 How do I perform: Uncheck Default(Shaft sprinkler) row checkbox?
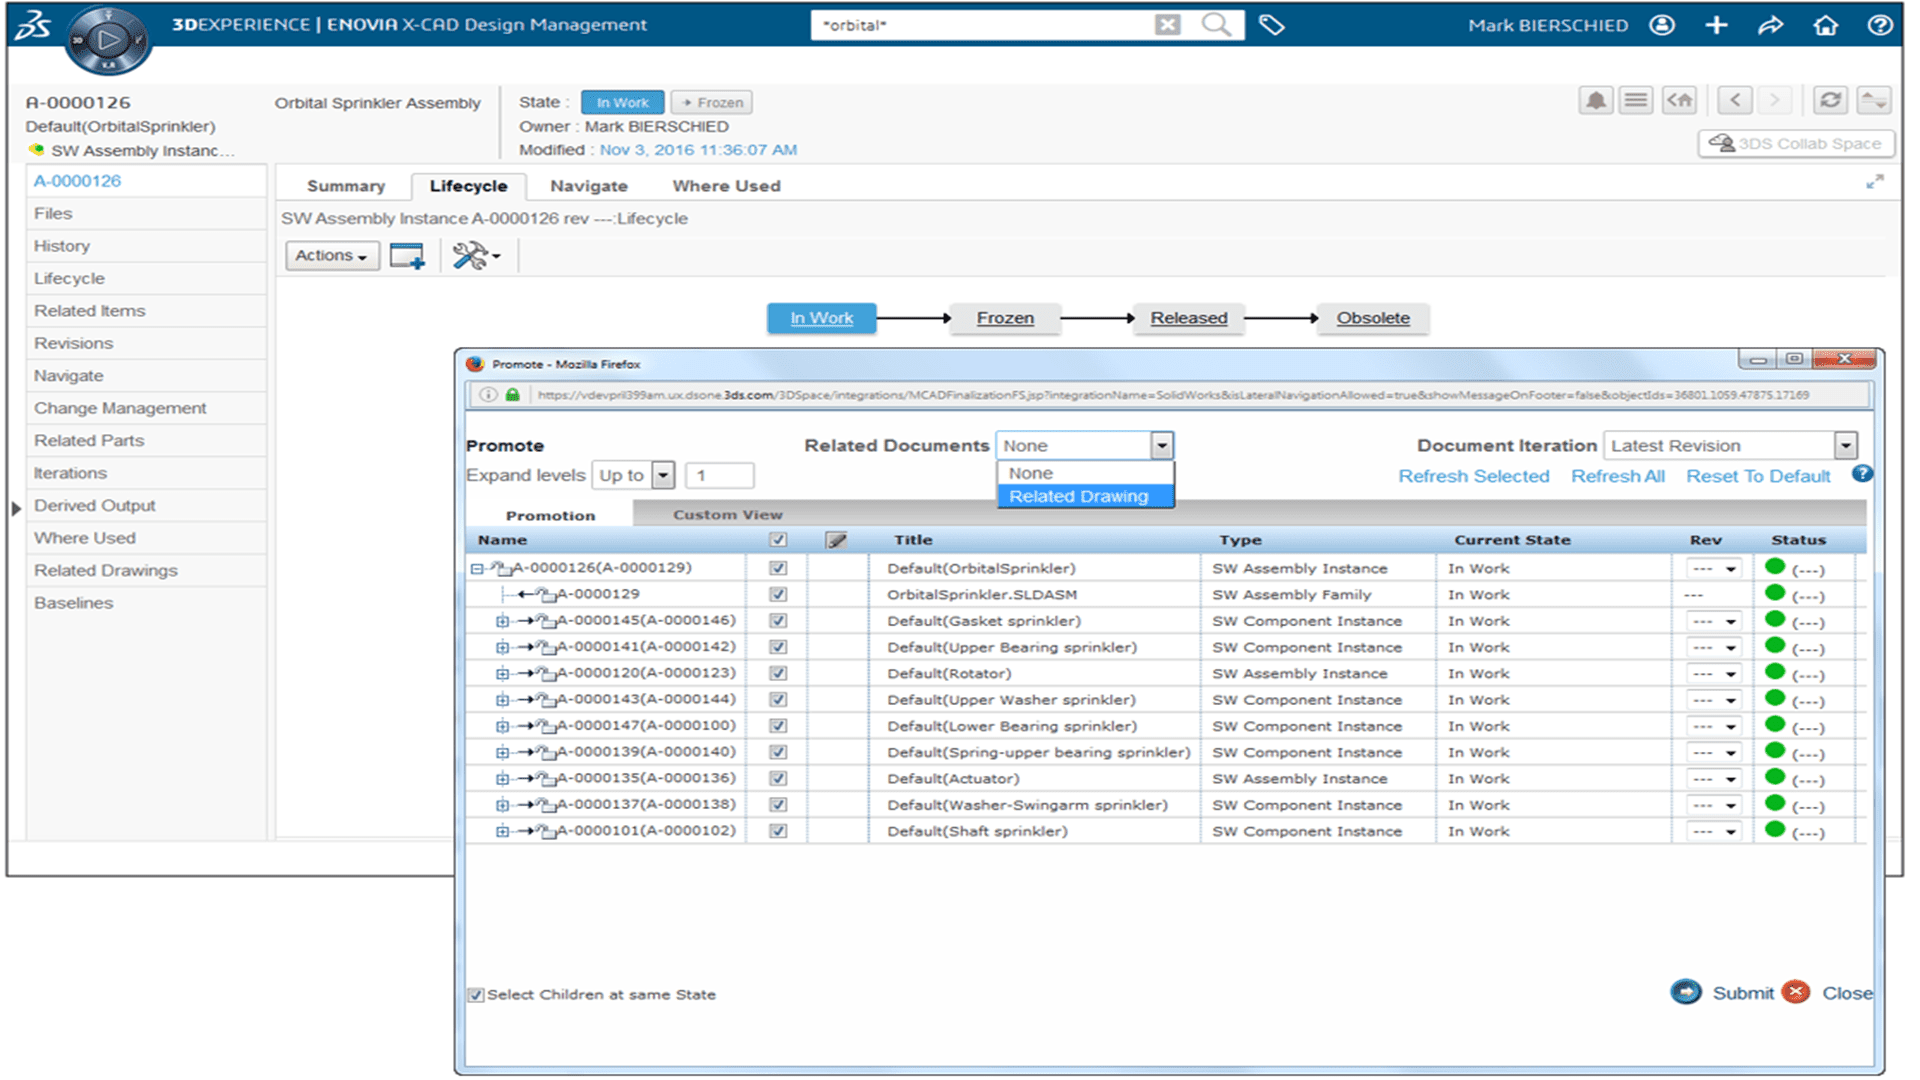tap(778, 831)
